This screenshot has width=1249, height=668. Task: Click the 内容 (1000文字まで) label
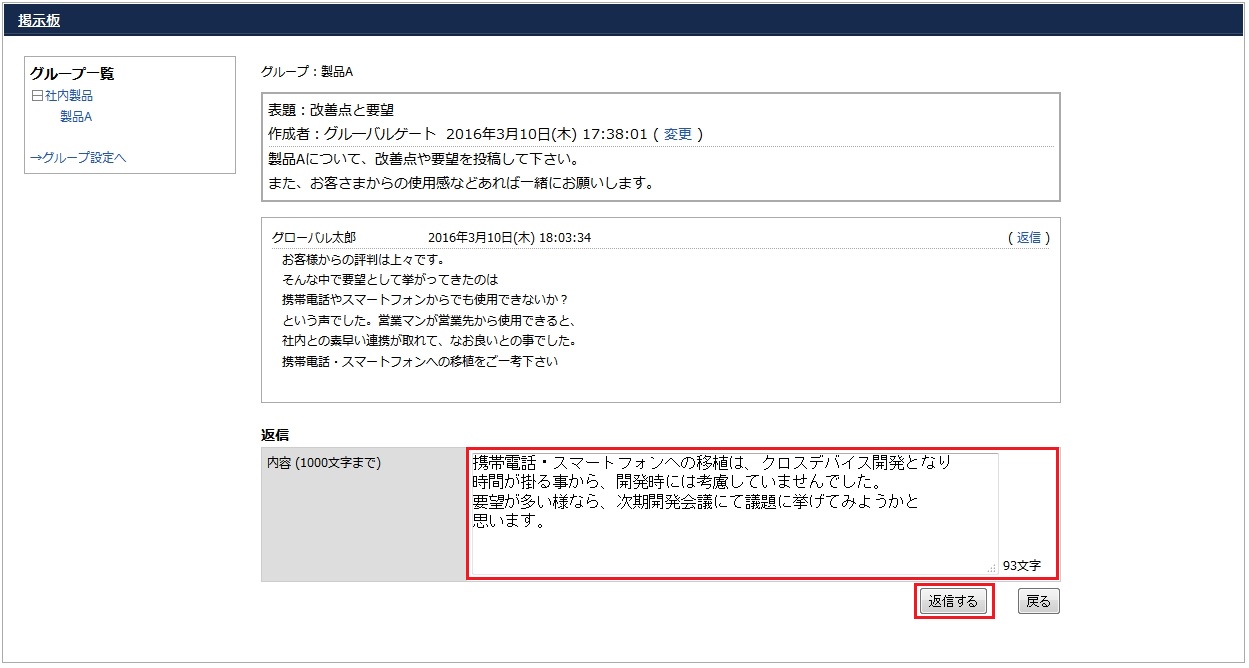click(324, 463)
